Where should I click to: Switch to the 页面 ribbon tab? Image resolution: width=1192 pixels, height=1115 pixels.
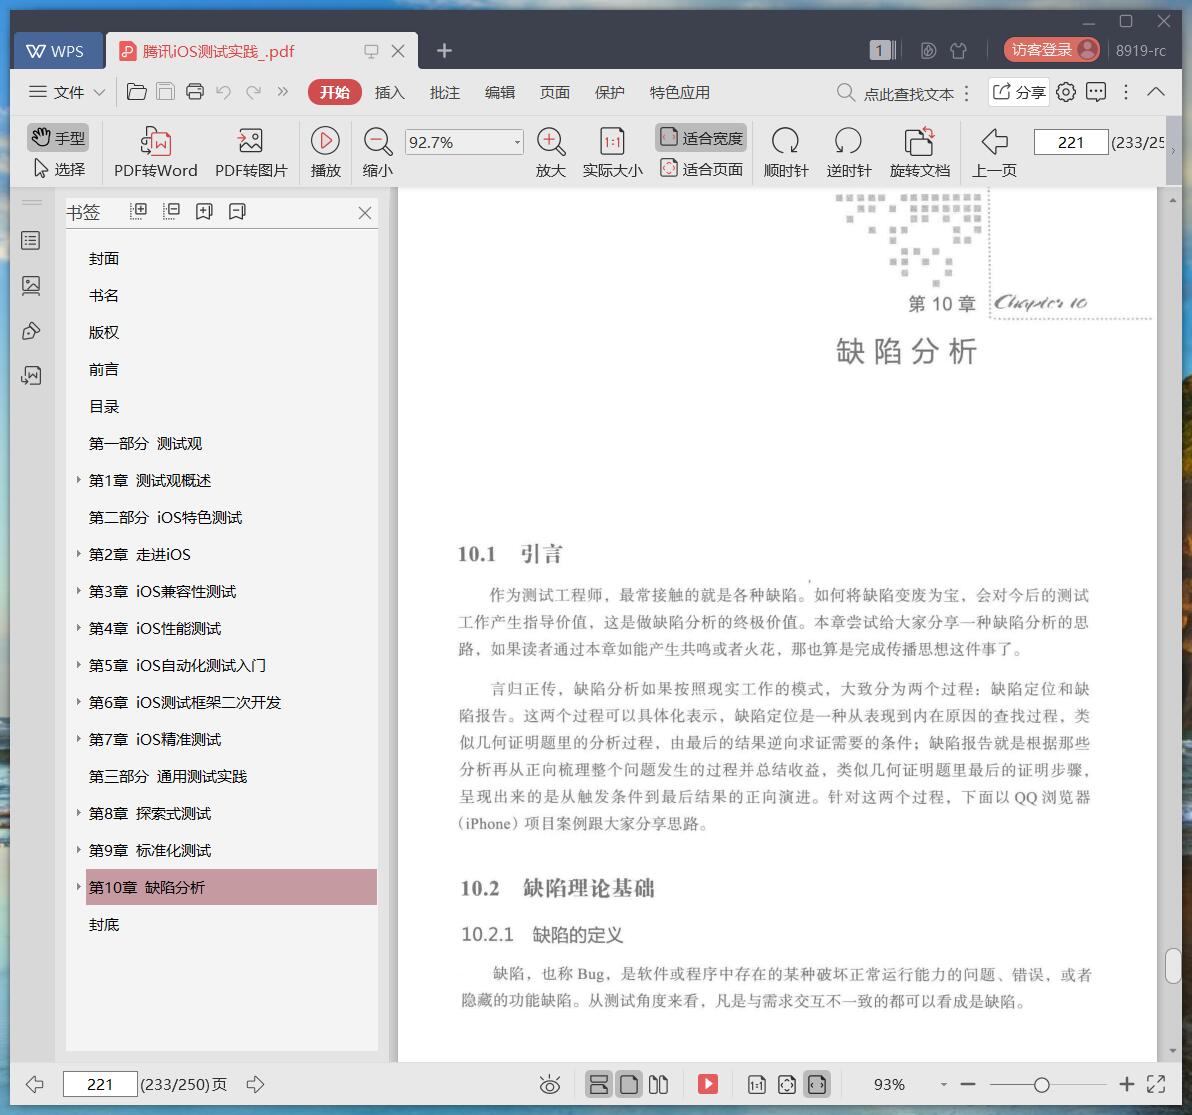coord(554,92)
